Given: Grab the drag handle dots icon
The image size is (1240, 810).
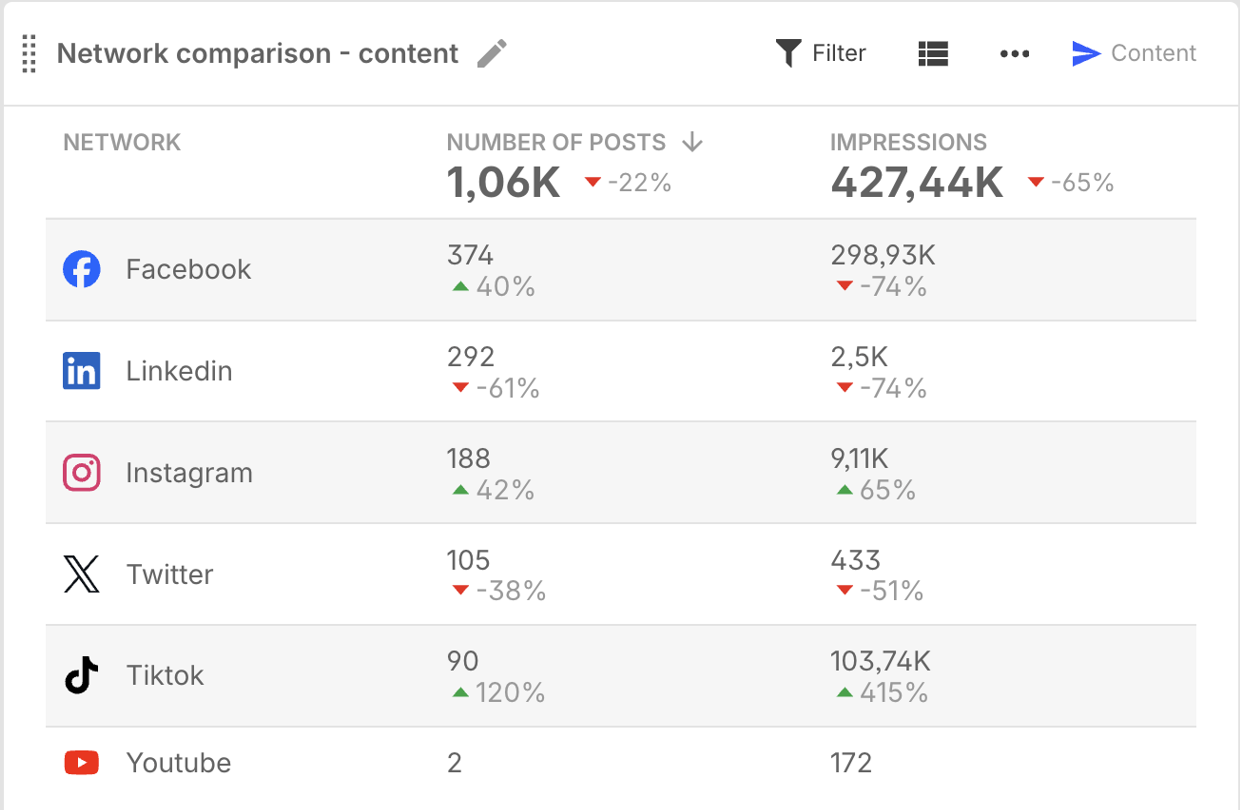Looking at the screenshot, I should click(28, 54).
